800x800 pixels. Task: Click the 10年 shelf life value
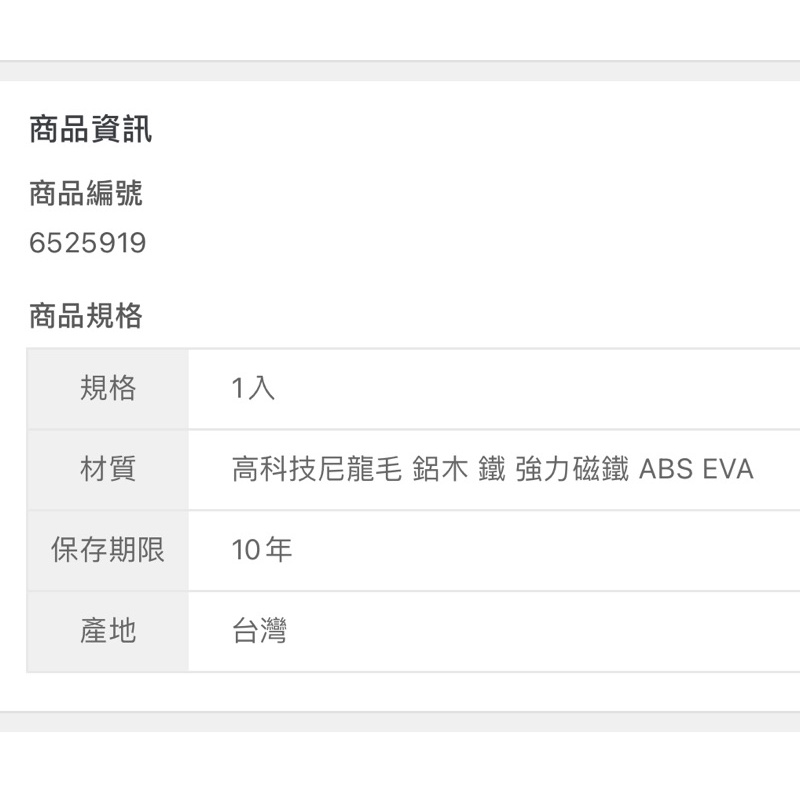coord(262,550)
